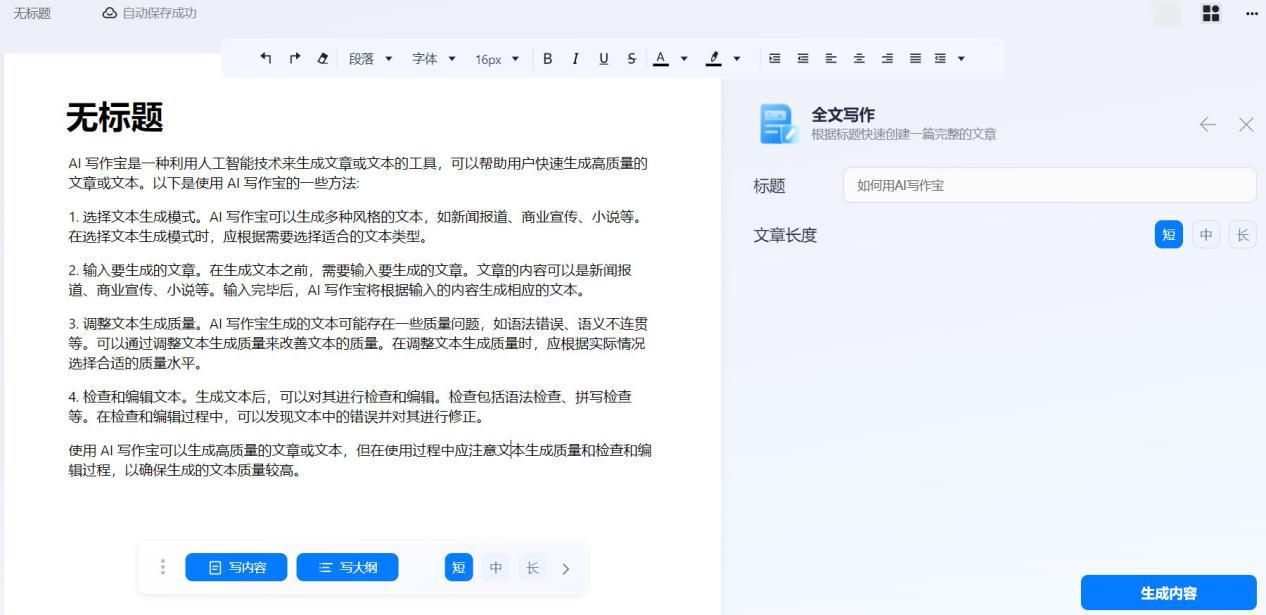Click the paragraph starting 1. 选择文本生成模式

(357, 227)
